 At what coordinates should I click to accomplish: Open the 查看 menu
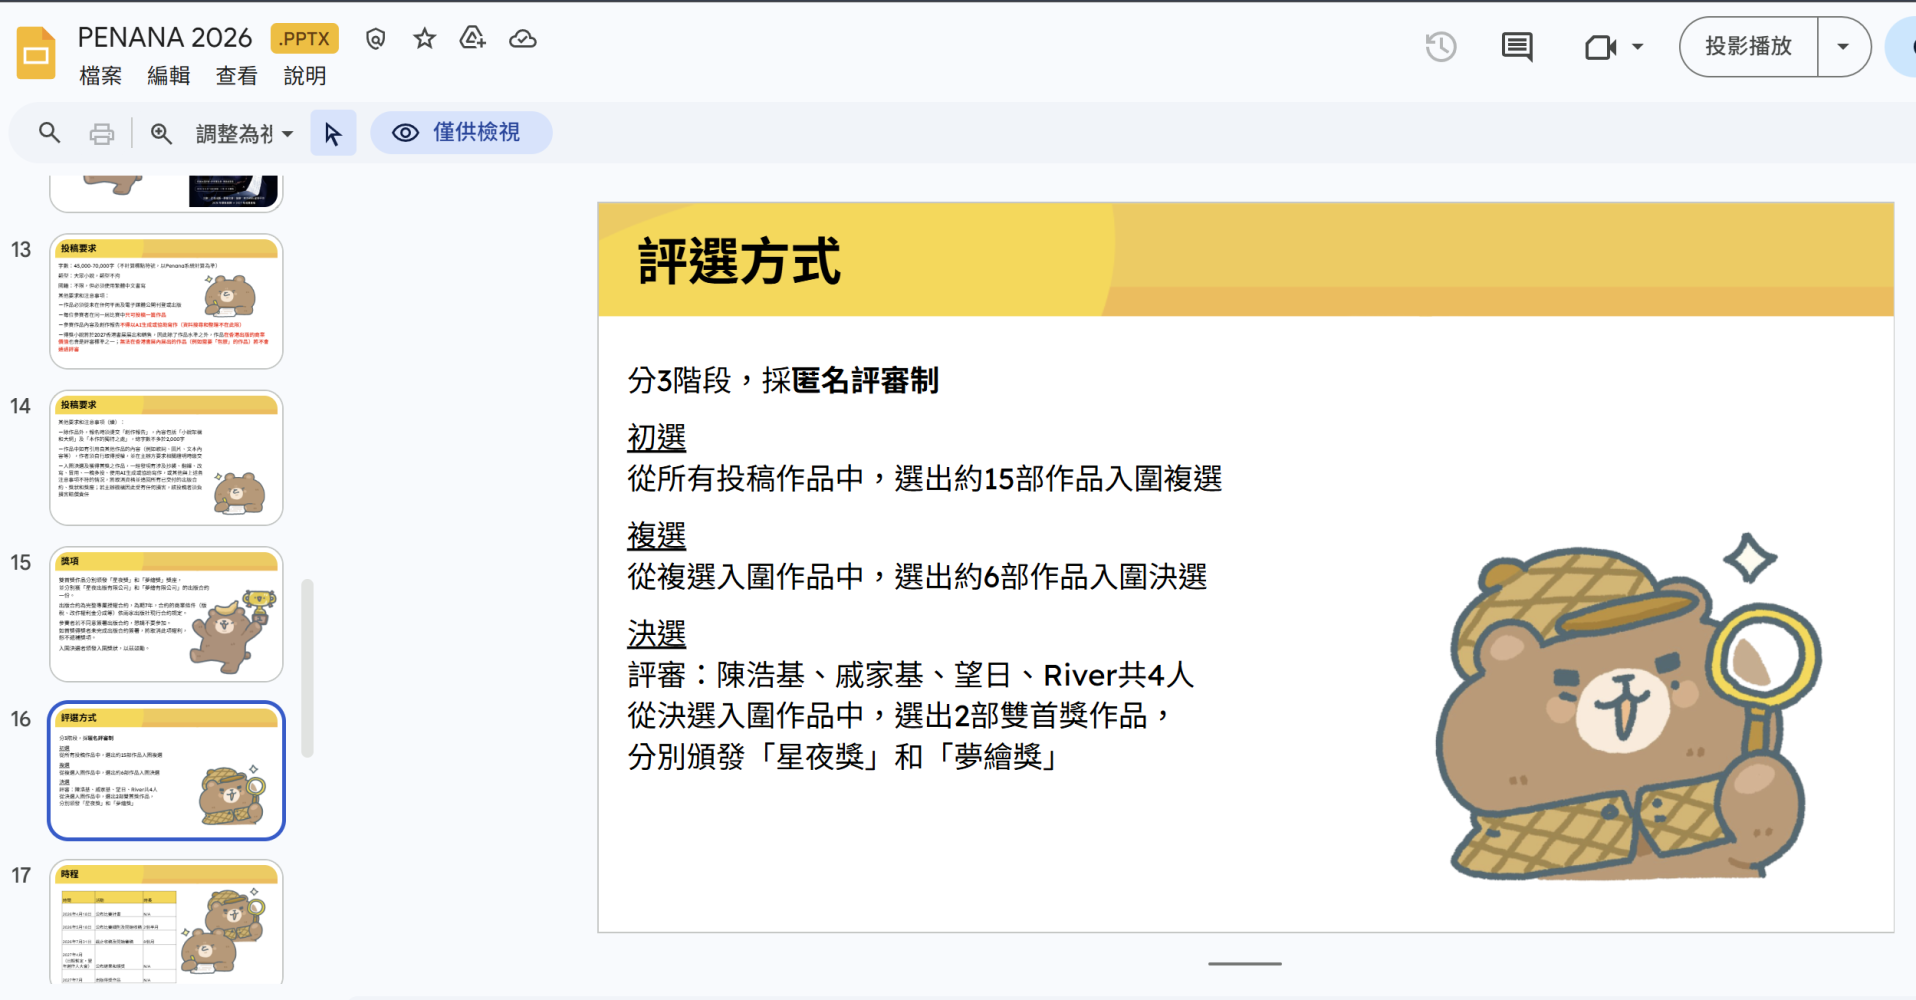[236, 76]
